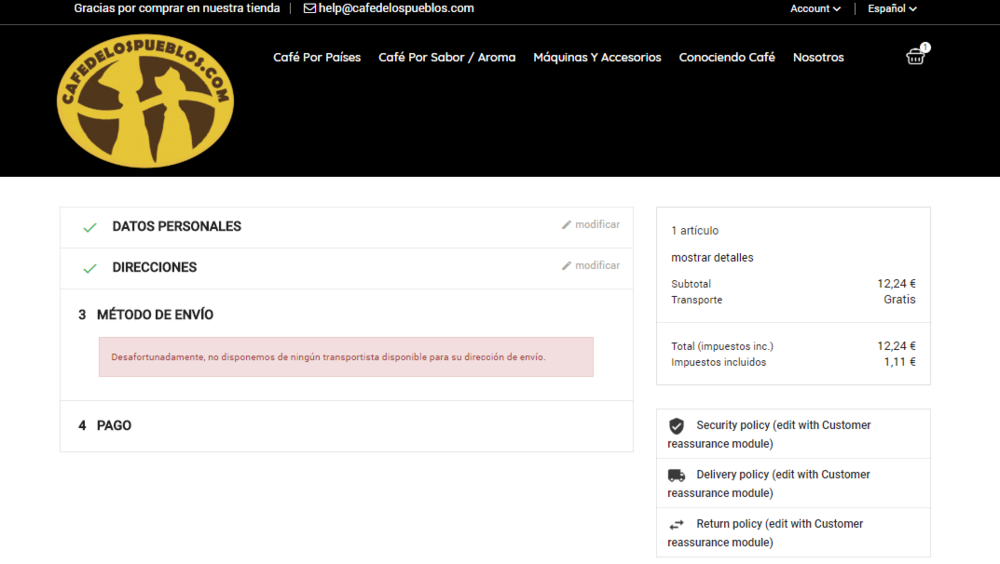
Task: Click the Impuestos incluidos label
Action: pyautogui.click(x=718, y=362)
